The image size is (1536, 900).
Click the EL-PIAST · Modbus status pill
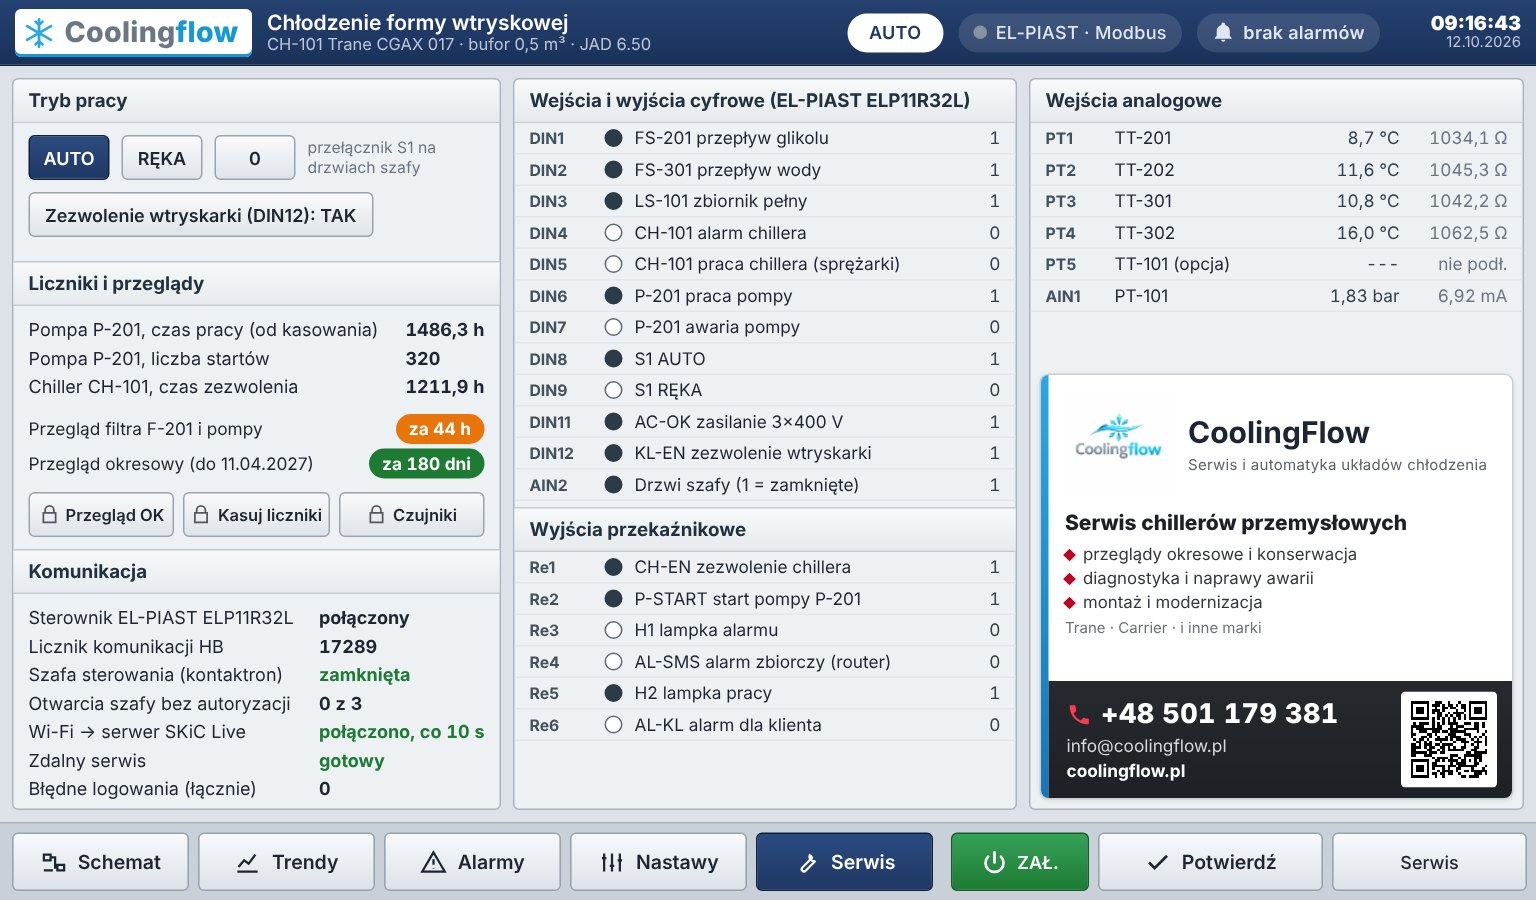point(1070,33)
